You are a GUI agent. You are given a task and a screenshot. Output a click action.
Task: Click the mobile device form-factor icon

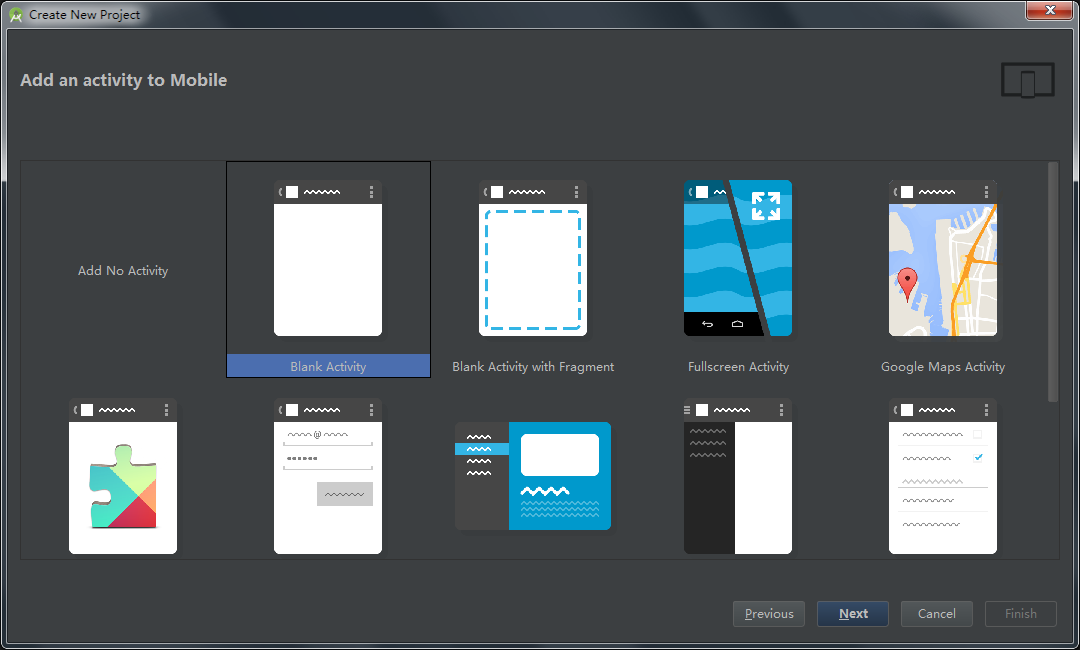(x=1028, y=81)
